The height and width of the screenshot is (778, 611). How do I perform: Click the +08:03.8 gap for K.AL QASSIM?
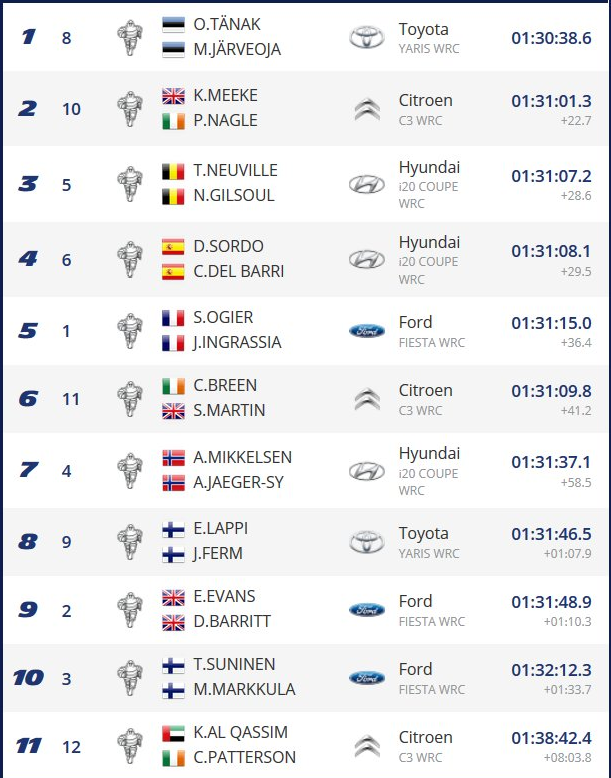click(x=567, y=758)
